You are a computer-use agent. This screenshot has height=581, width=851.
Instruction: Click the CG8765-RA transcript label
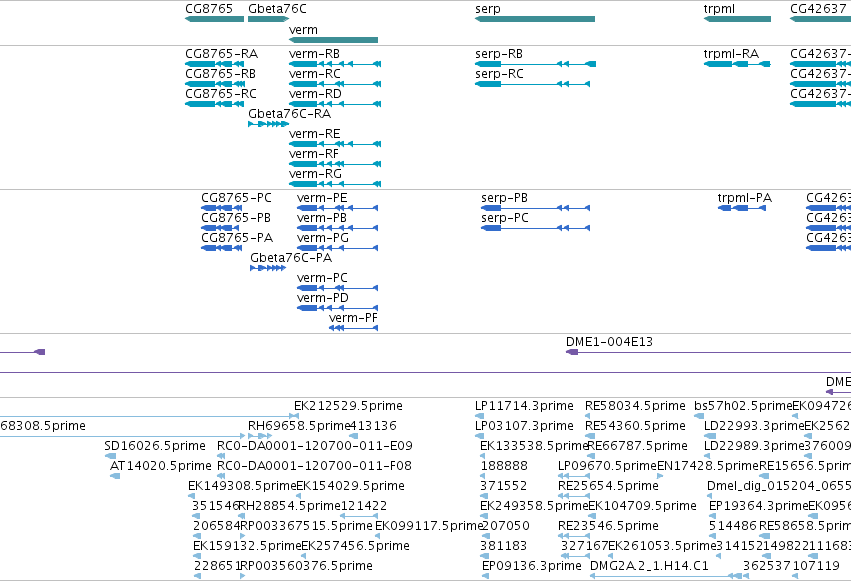pos(221,54)
